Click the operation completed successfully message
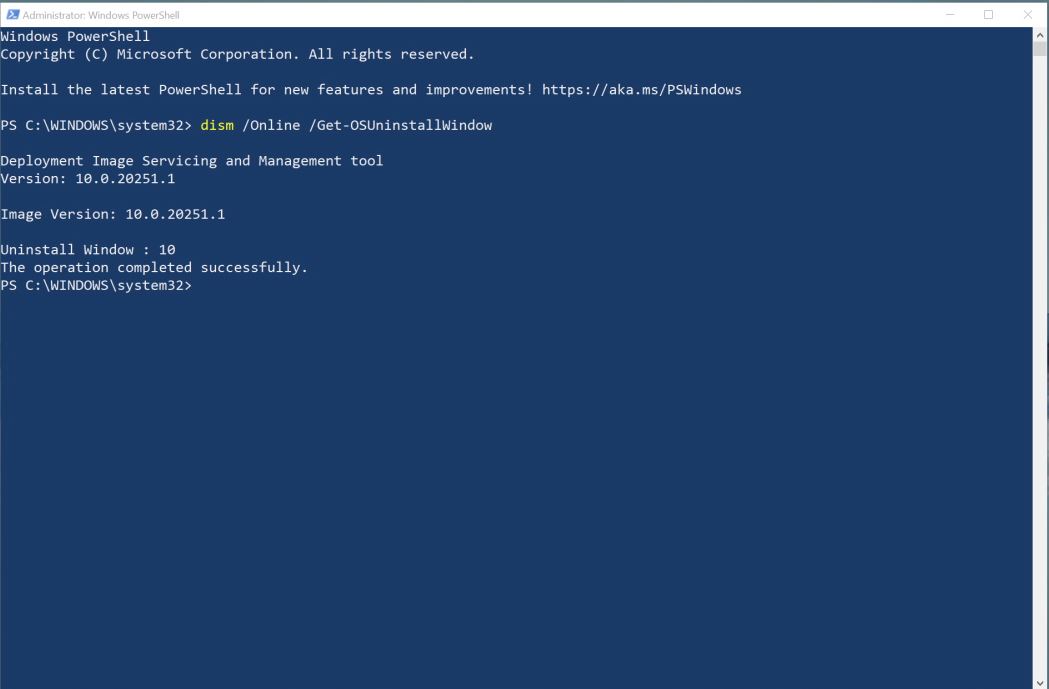The image size is (1049, 689). [x=154, y=268]
